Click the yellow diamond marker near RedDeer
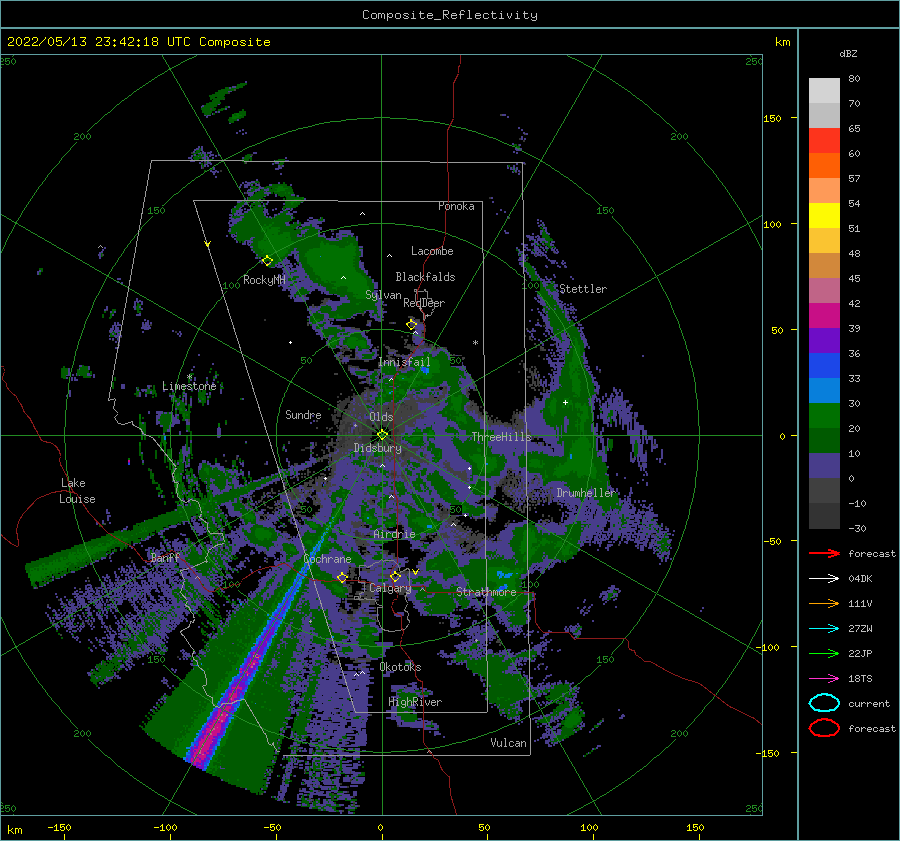900x841 pixels. click(411, 325)
